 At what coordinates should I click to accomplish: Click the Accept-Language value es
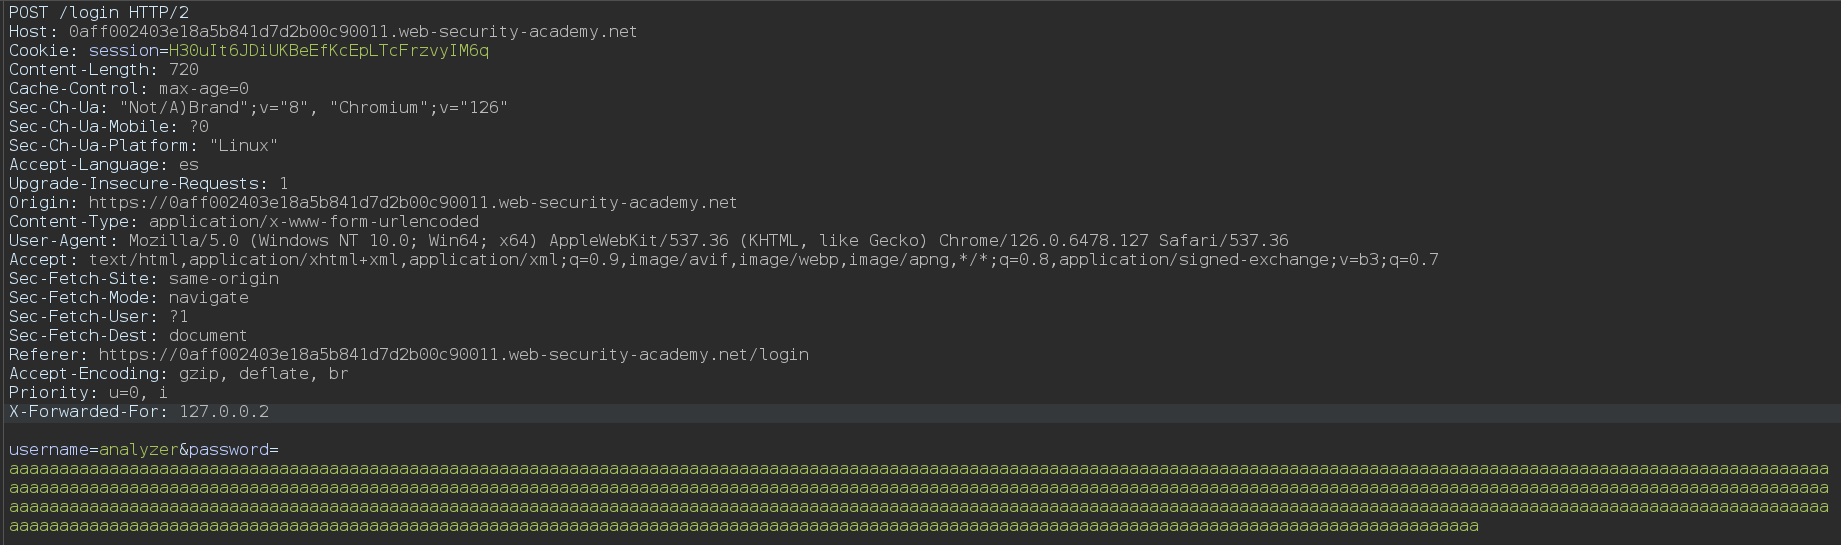click(x=188, y=164)
